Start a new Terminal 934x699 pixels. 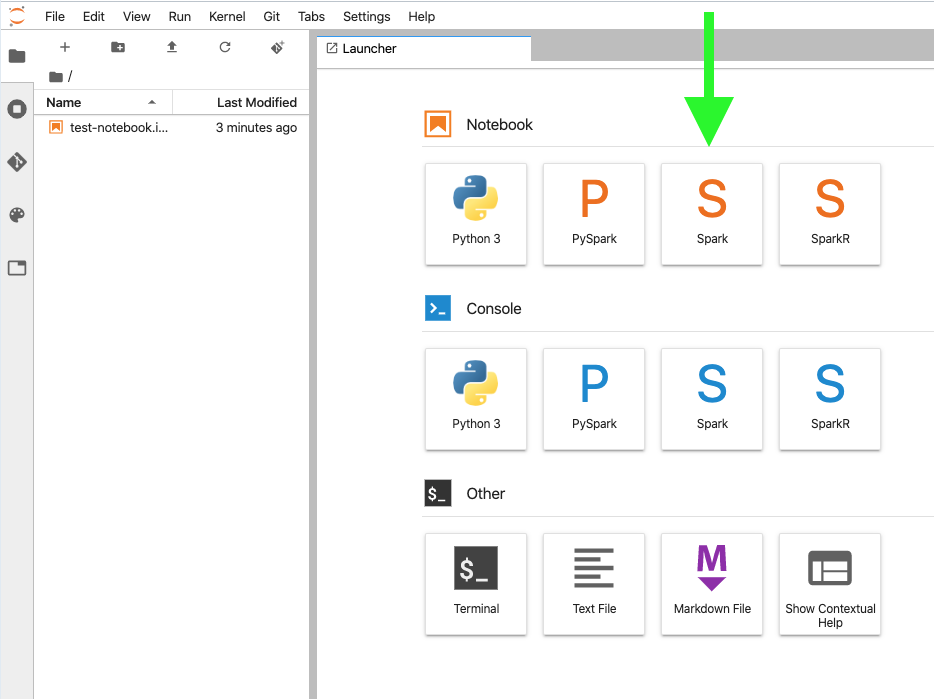click(476, 584)
